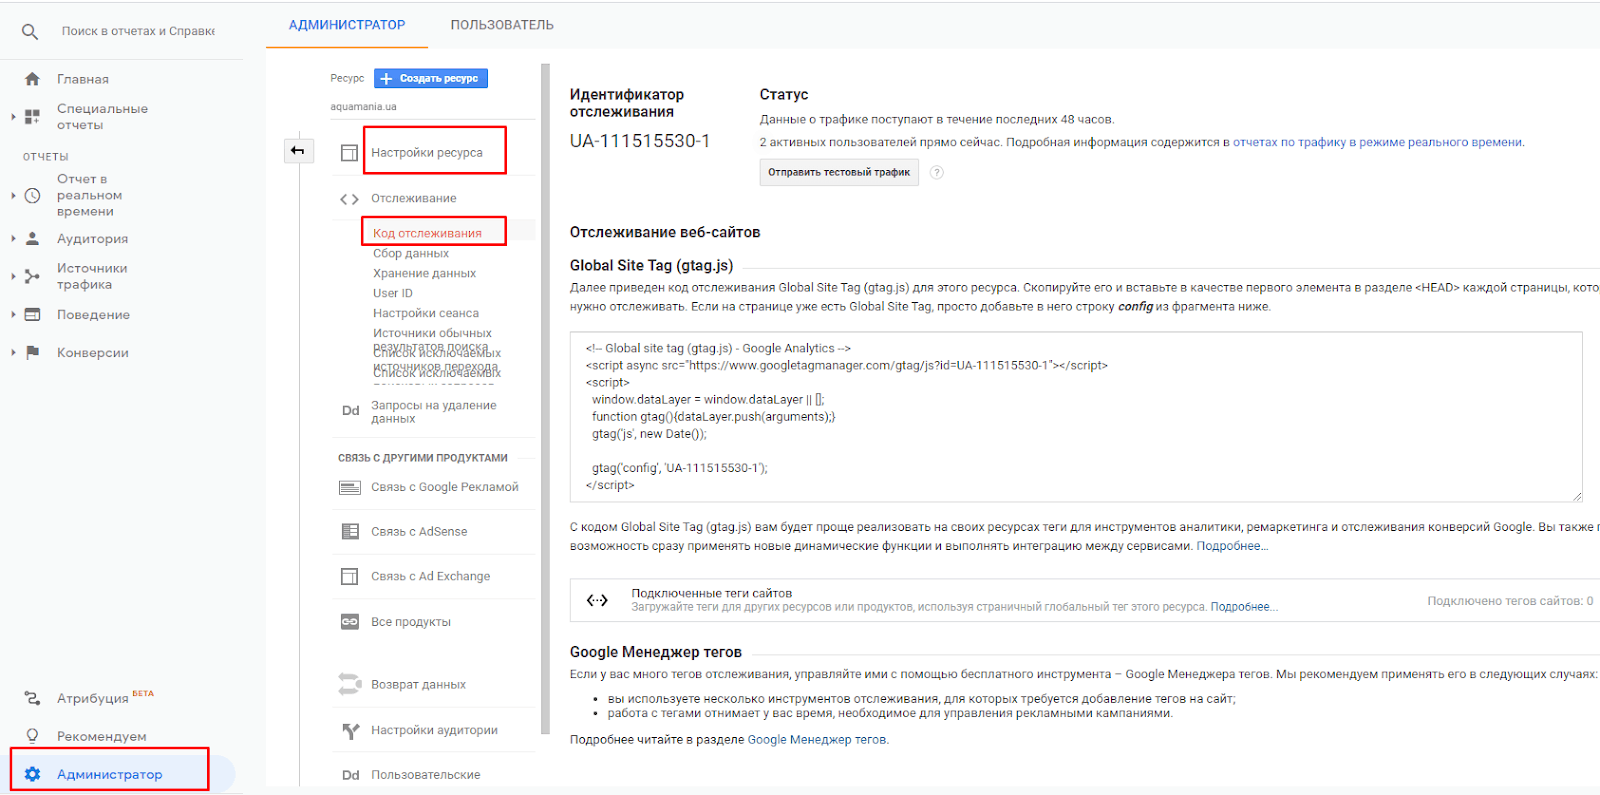Viewport: 1600px width, 795px height.
Task: Click the Главная navigation item
Action: tap(83, 79)
